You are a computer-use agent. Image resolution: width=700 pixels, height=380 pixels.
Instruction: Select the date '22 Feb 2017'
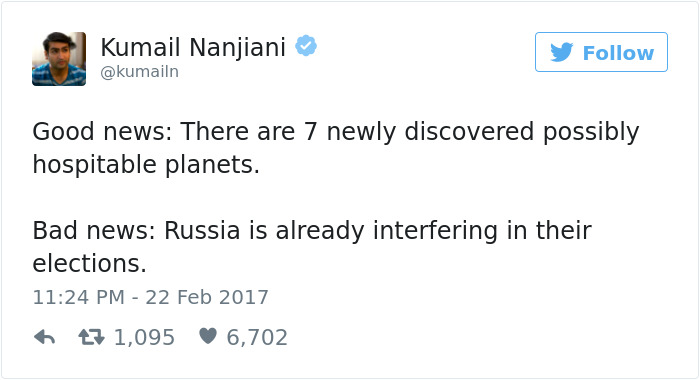pyautogui.click(x=207, y=297)
